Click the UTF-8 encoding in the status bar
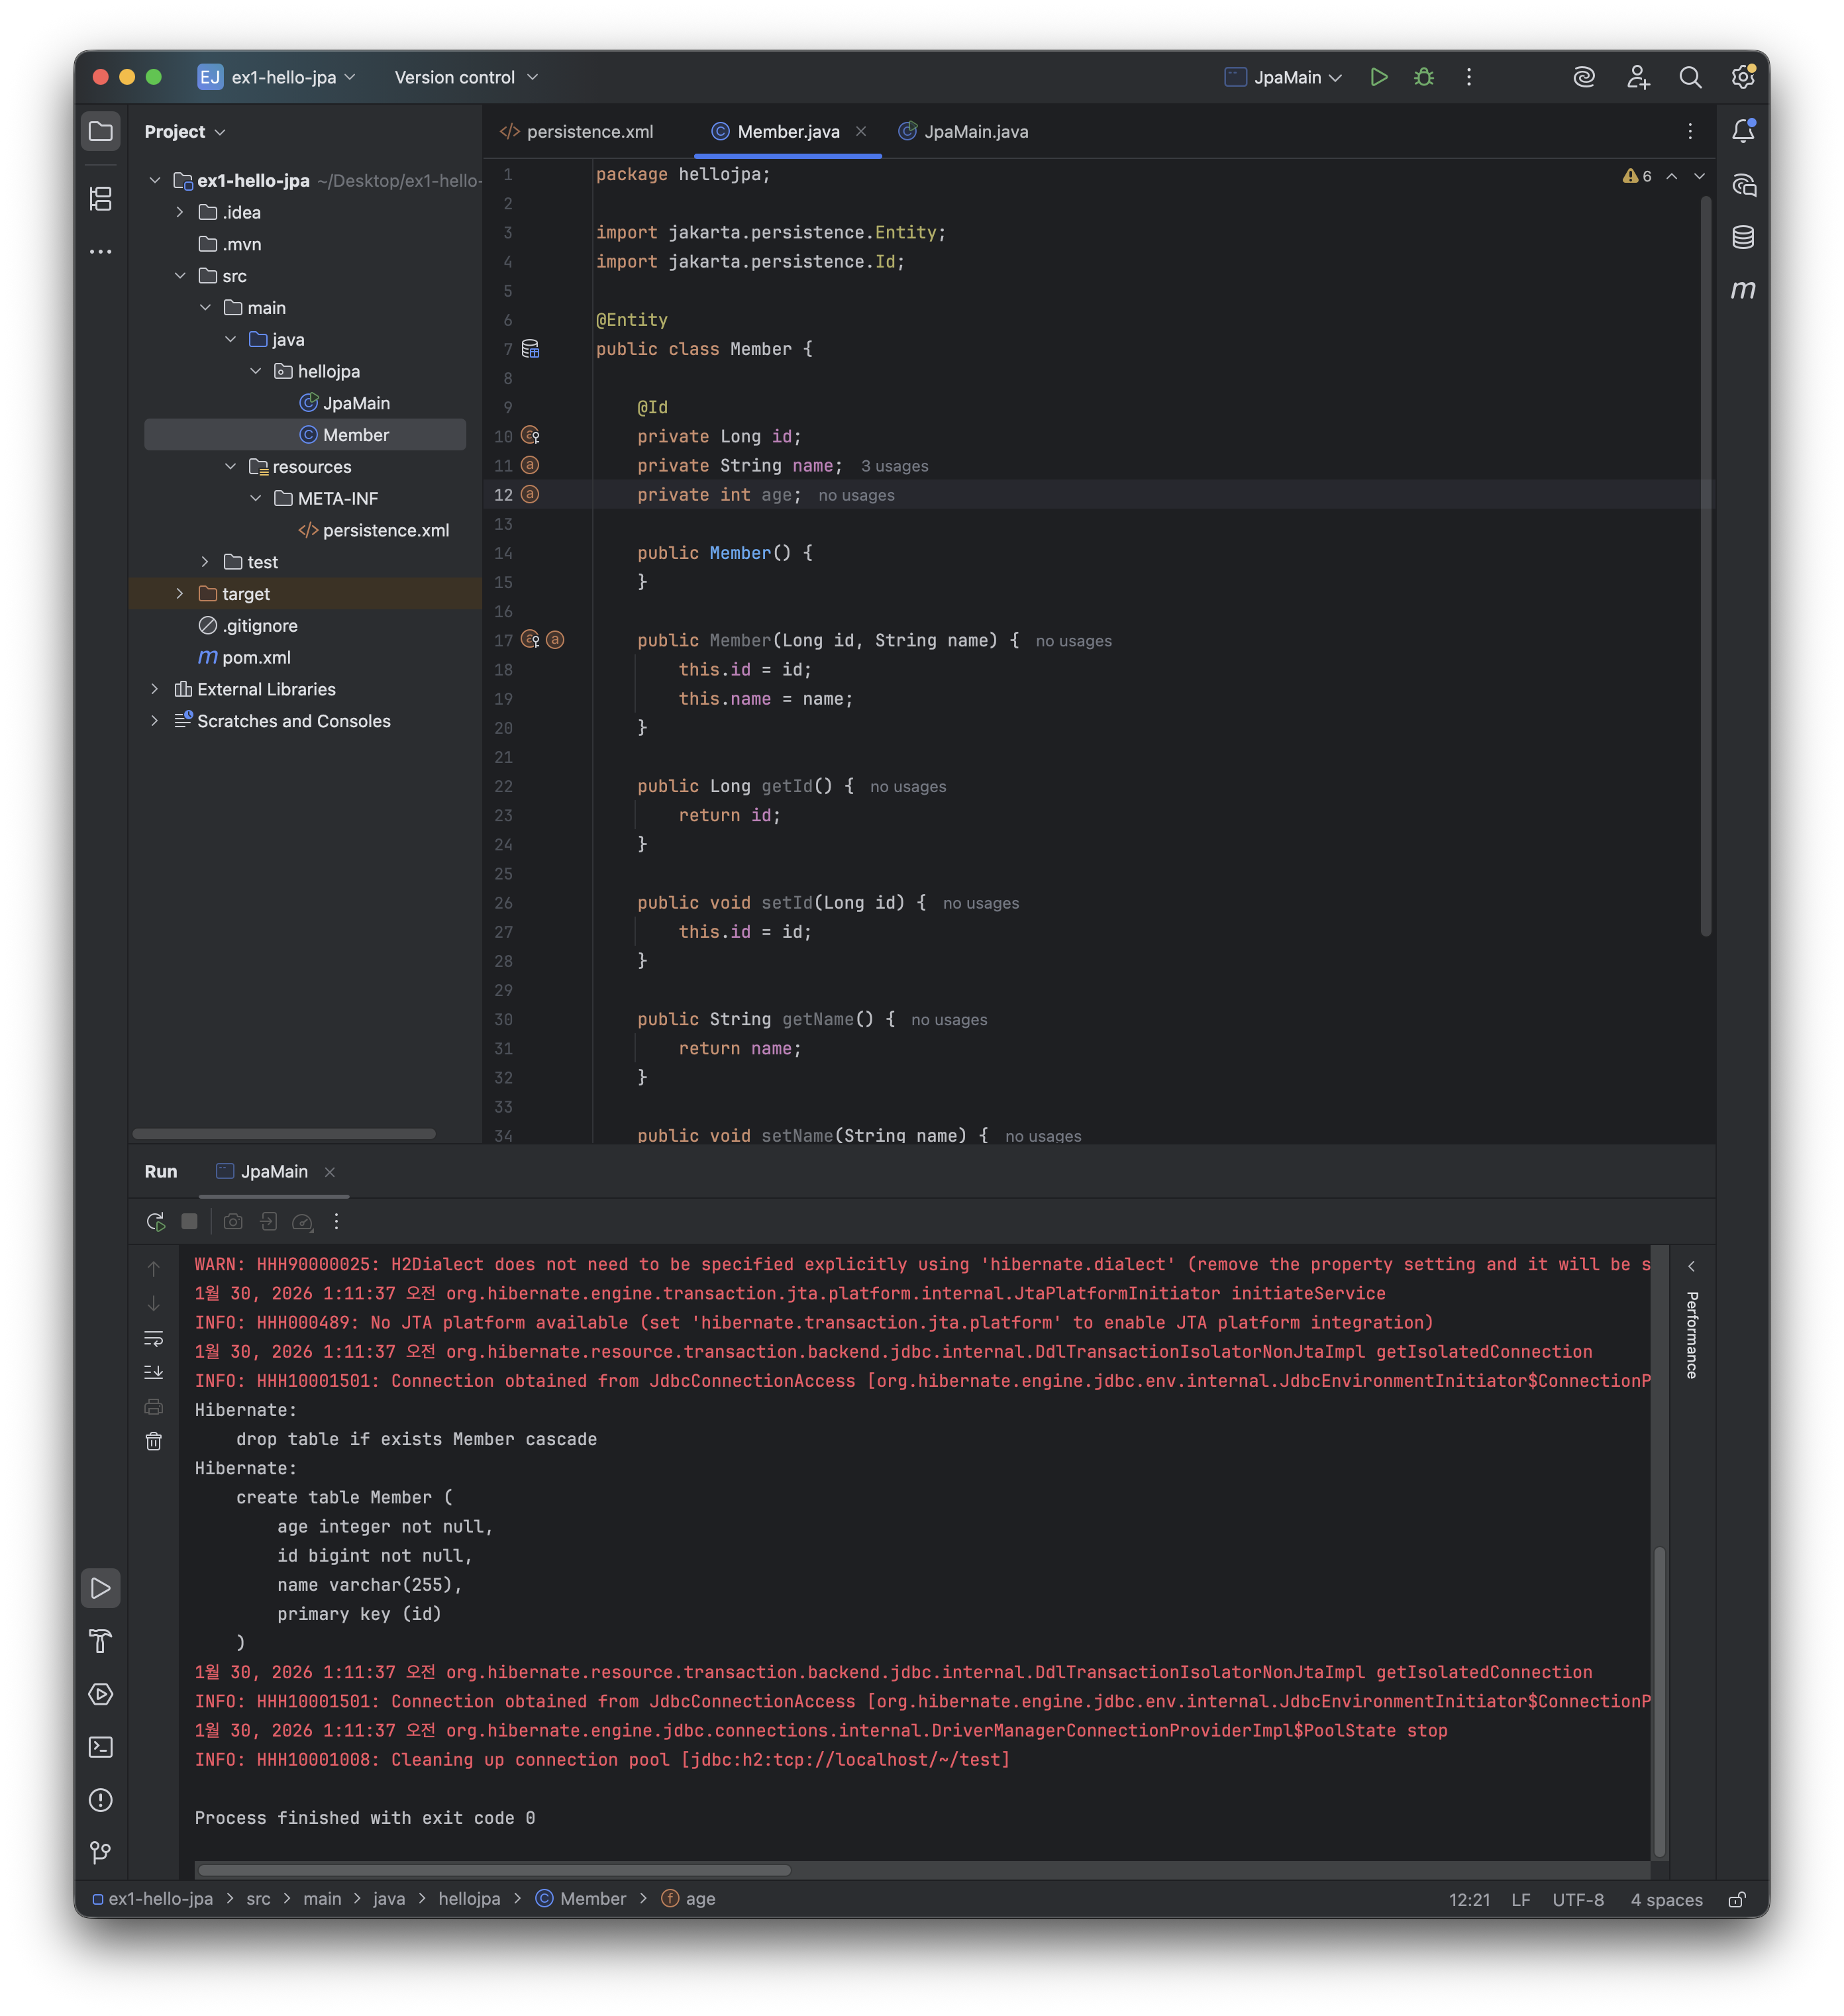This screenshot has height=2016, width=1844. coord(1577,1899)
